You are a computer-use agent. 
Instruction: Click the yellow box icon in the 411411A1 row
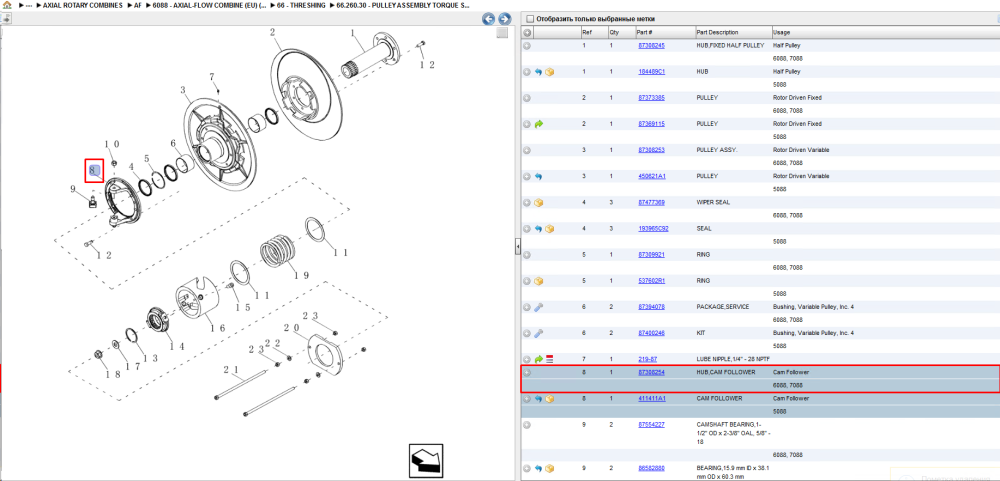[549, 399]
